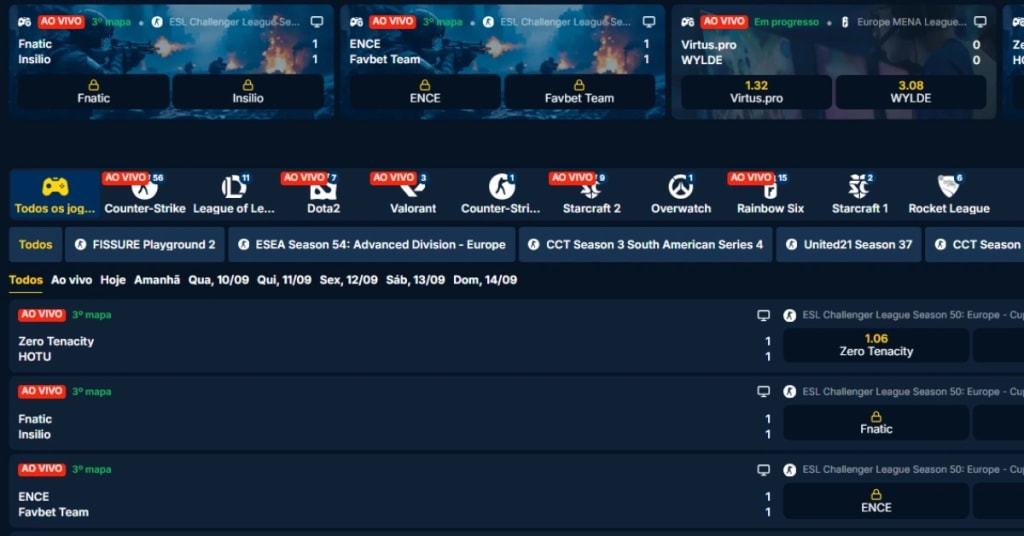1024x536 pixels.
Task: Click WYLDE team name in top card
Action: point(701,60)
